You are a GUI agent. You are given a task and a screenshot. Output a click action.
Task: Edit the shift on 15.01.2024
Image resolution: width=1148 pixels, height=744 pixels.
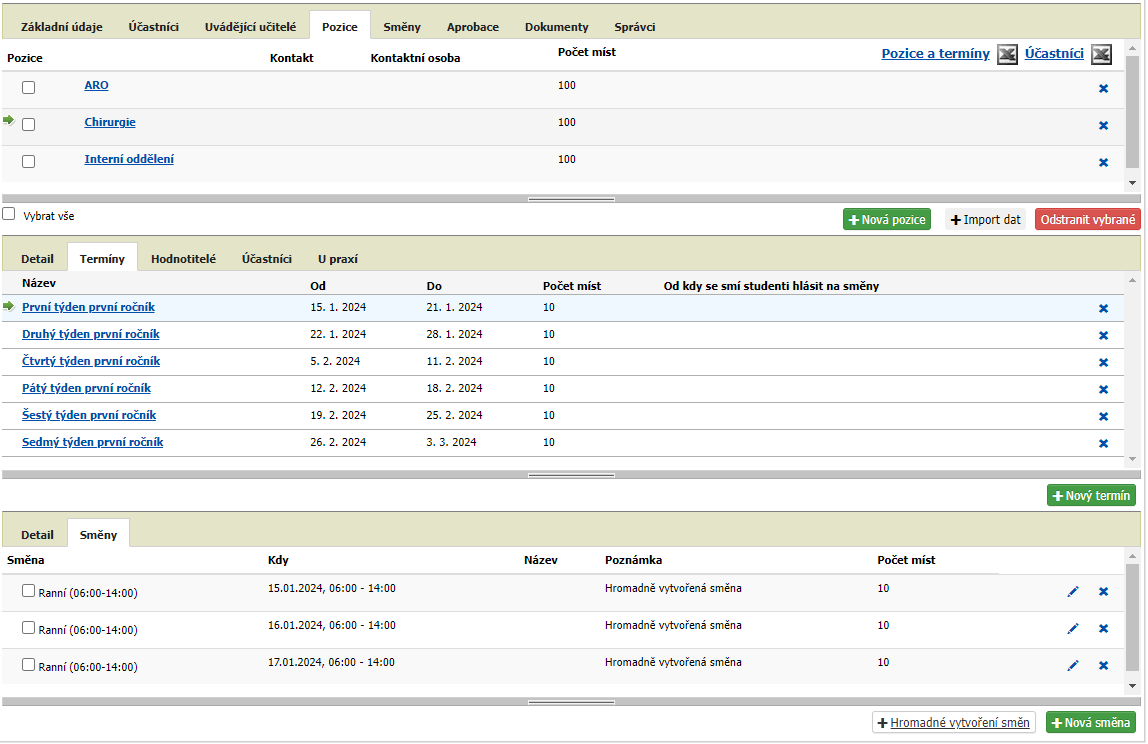pyautogui.click(x=1073, y=592)
